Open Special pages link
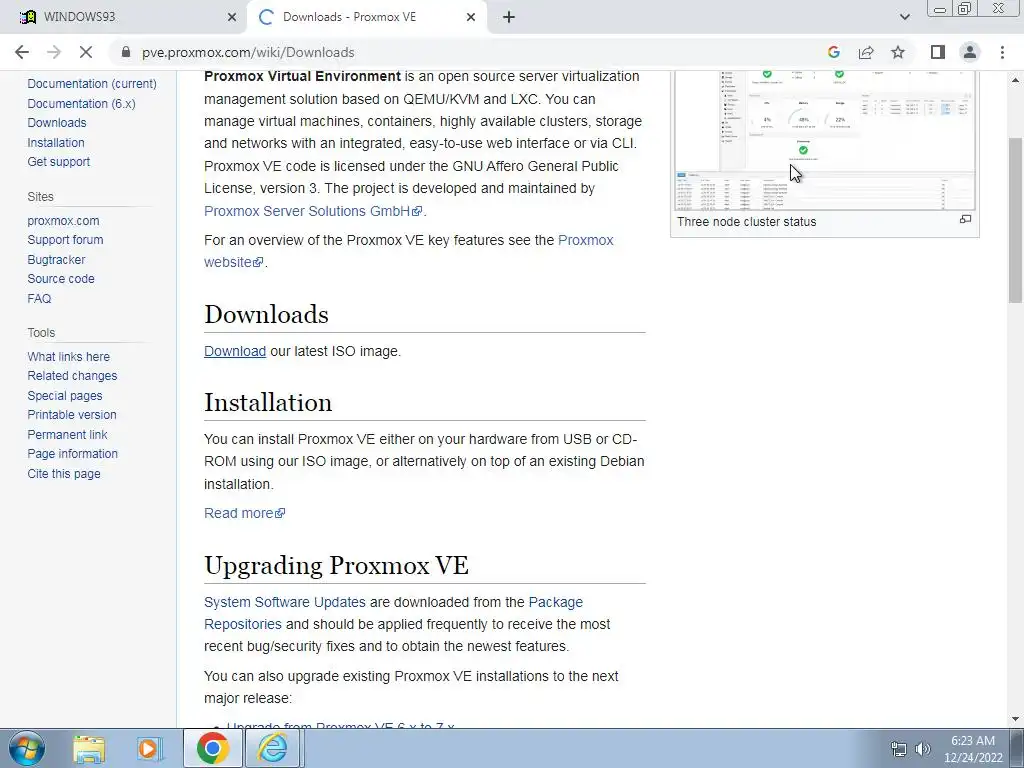The height and width of the screenshot is (768, 1024). pos(65,396)
